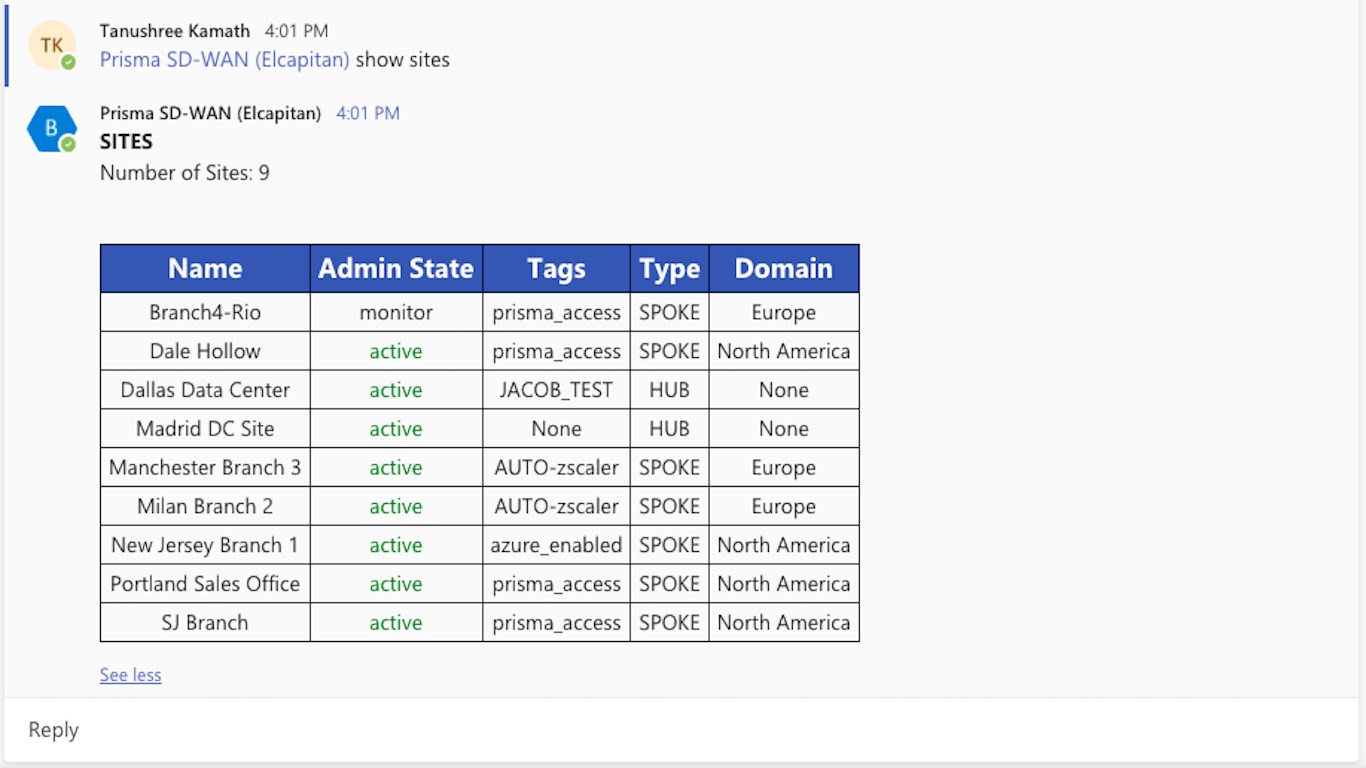Image resolution: width=1366 pixels, height=768 pixels.
Task: Click the Name column header
Action: tap(205, 269)
